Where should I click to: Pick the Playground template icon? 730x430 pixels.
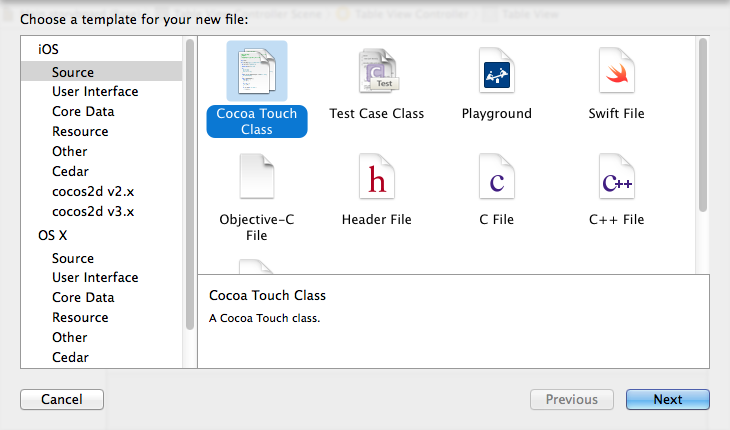(x=497, y=71)
